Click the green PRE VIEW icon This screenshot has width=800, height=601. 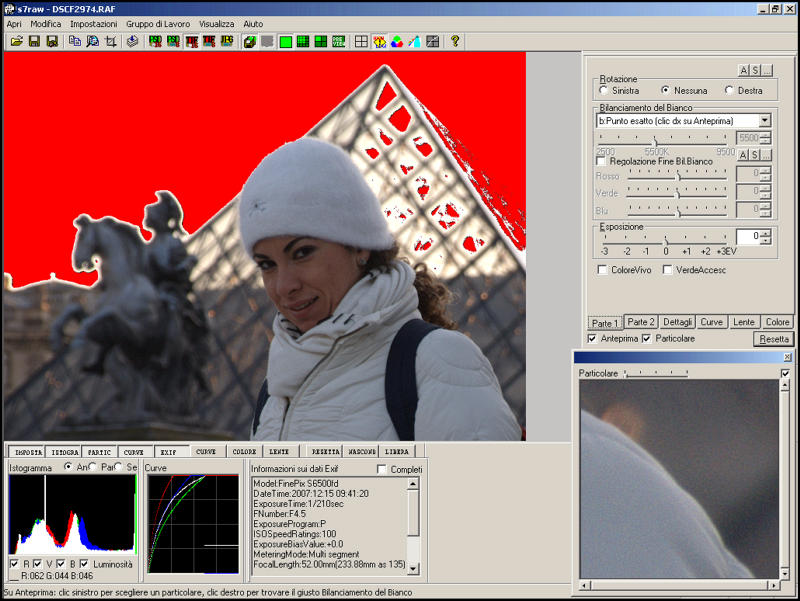tap(339, 41)
